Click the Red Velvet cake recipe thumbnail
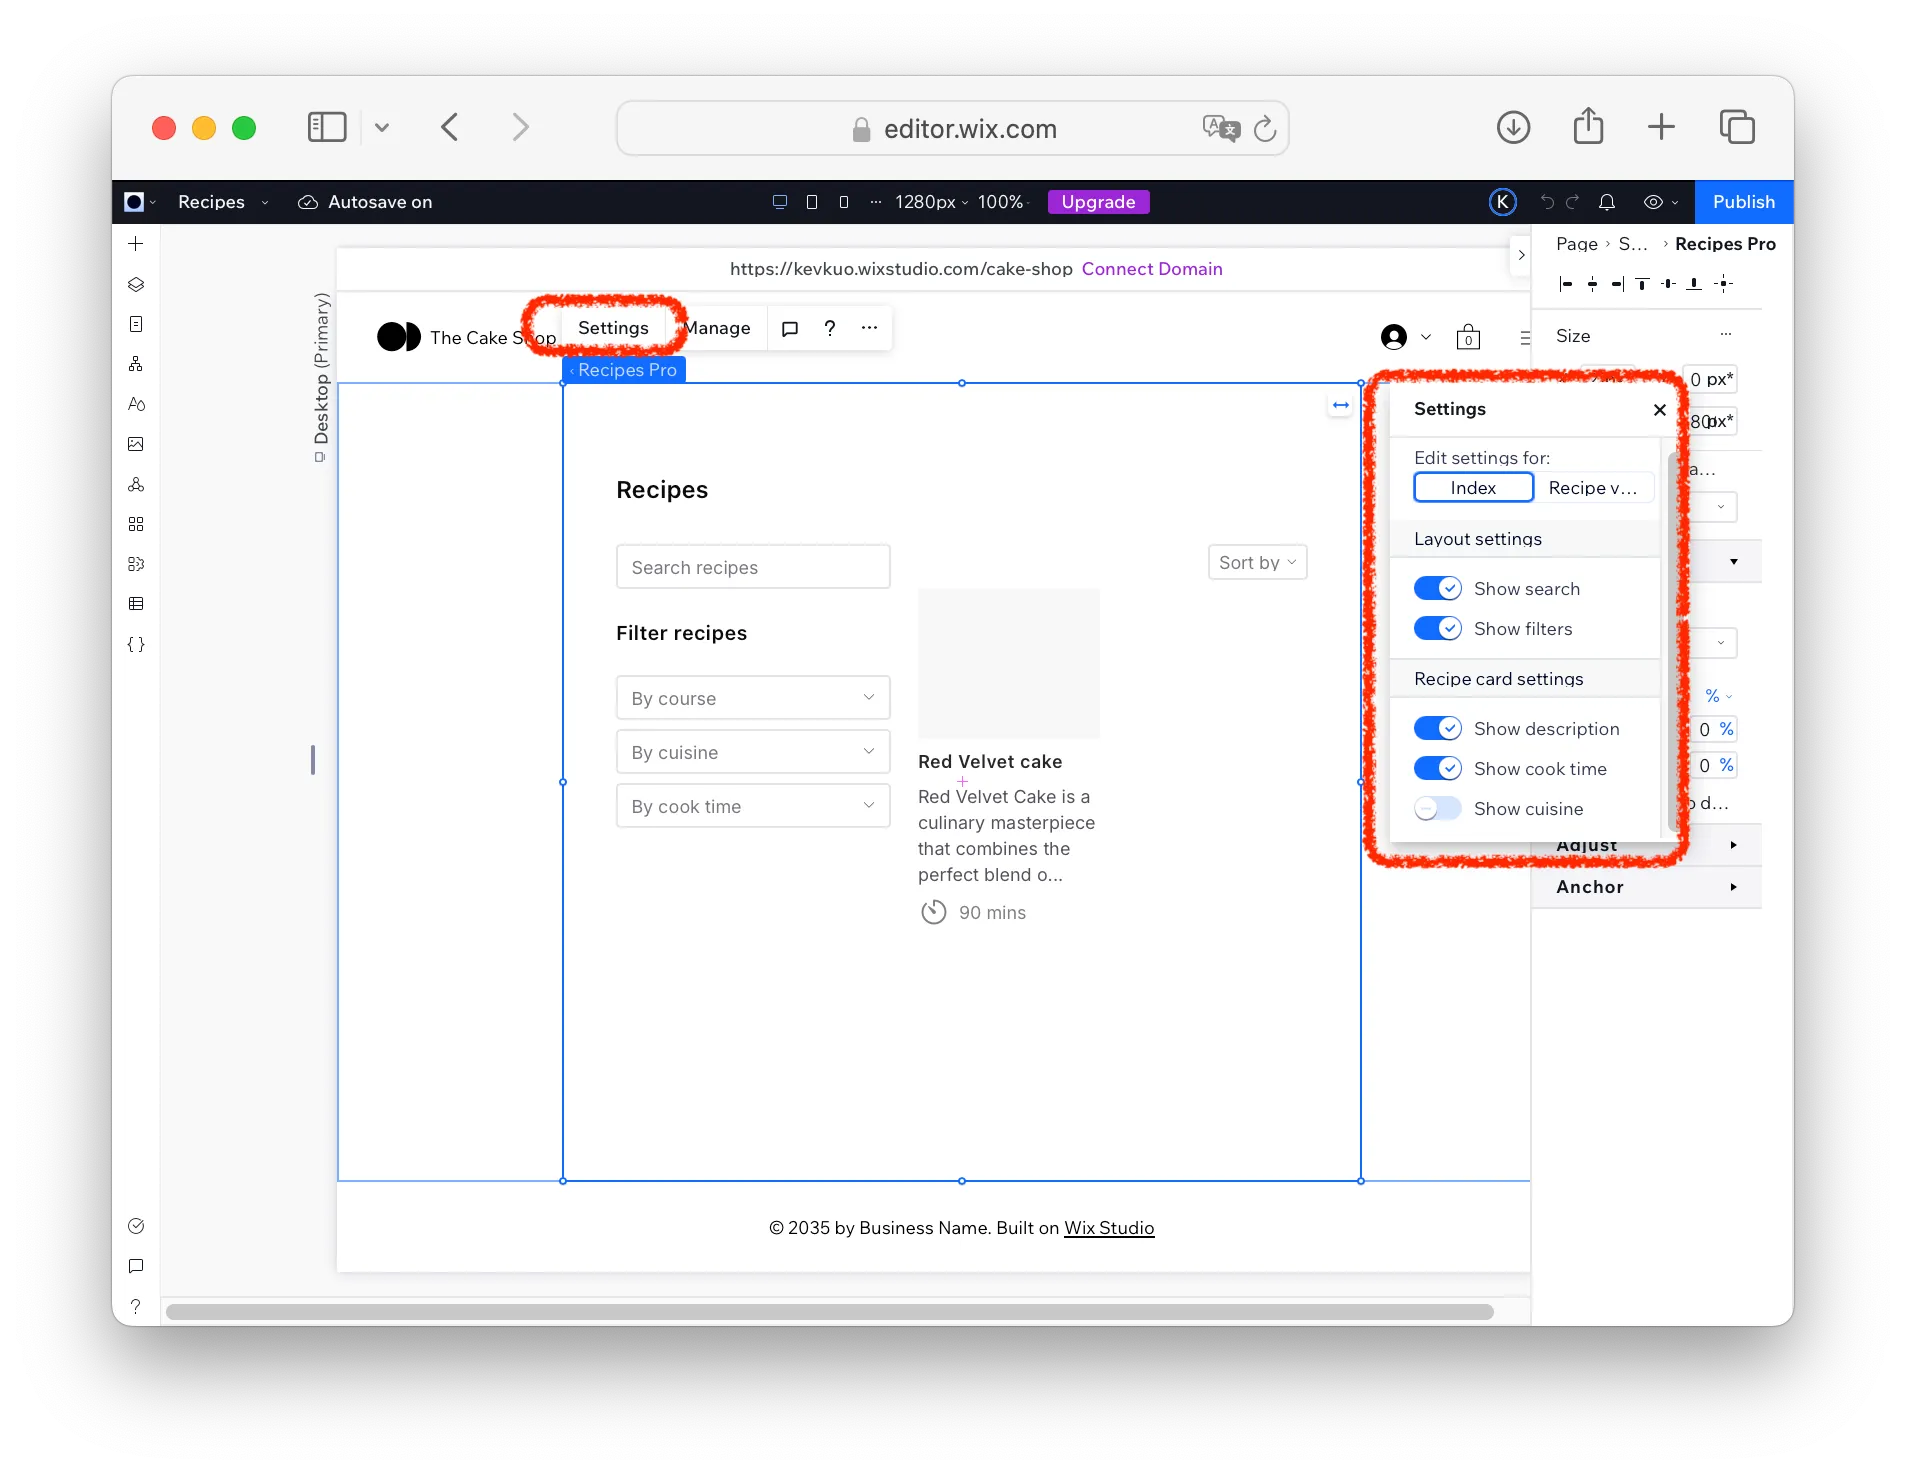The height and width of the screenshot is (1474, 1906). 1008,663
